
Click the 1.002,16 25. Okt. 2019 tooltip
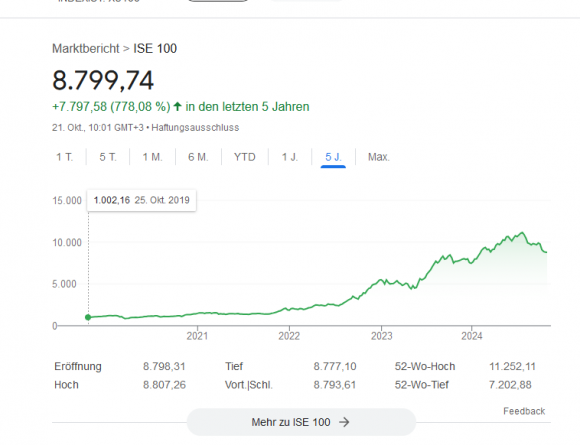pyautogui.click(x=141, y=200)
